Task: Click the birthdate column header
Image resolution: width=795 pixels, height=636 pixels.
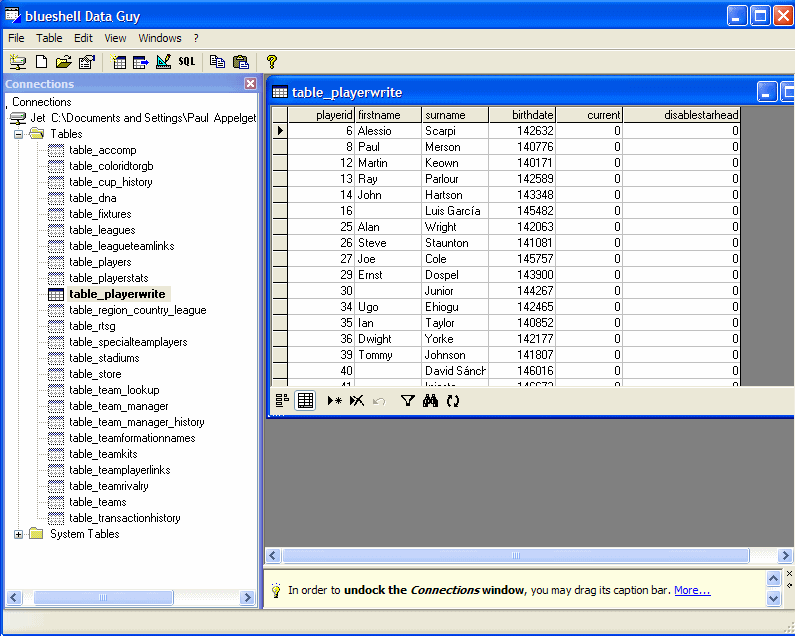Action: (x=522, y=115)
